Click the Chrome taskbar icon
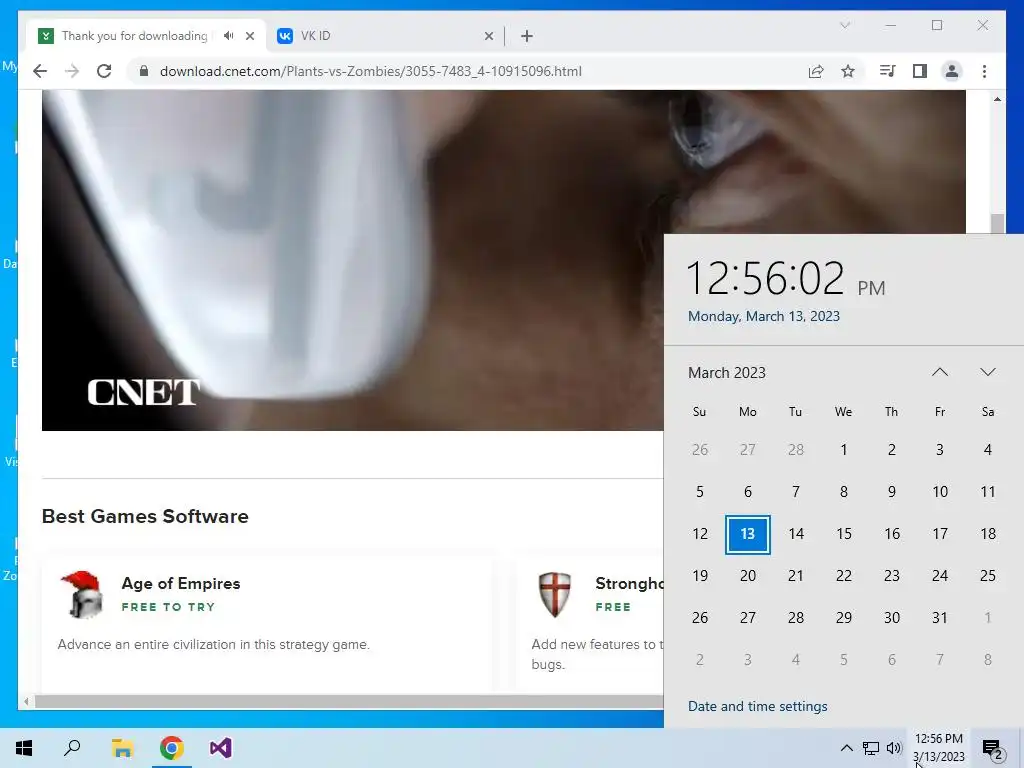This screenshot has width=1024, height=768. pyautogui.click(x=172, y=748)
